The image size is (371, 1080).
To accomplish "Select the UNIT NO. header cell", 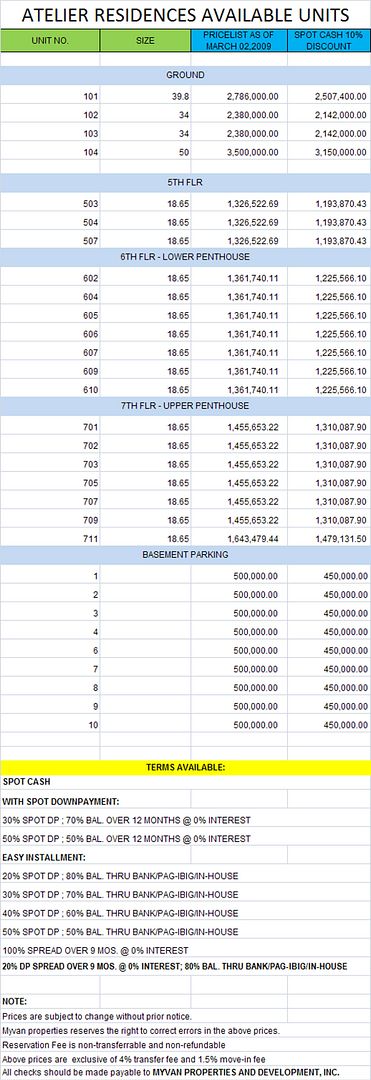I will click(x=50, y=41).
